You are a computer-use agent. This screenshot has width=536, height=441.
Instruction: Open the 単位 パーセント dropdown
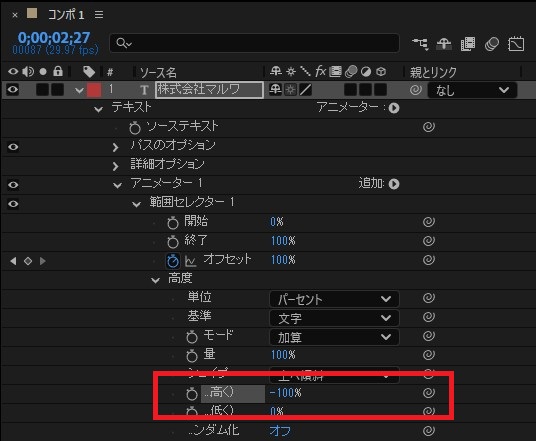(x=334, y=299)
